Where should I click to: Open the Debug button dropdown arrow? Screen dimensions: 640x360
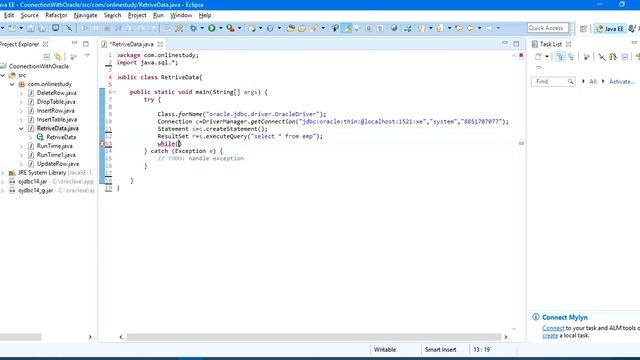tap(202, 28)
